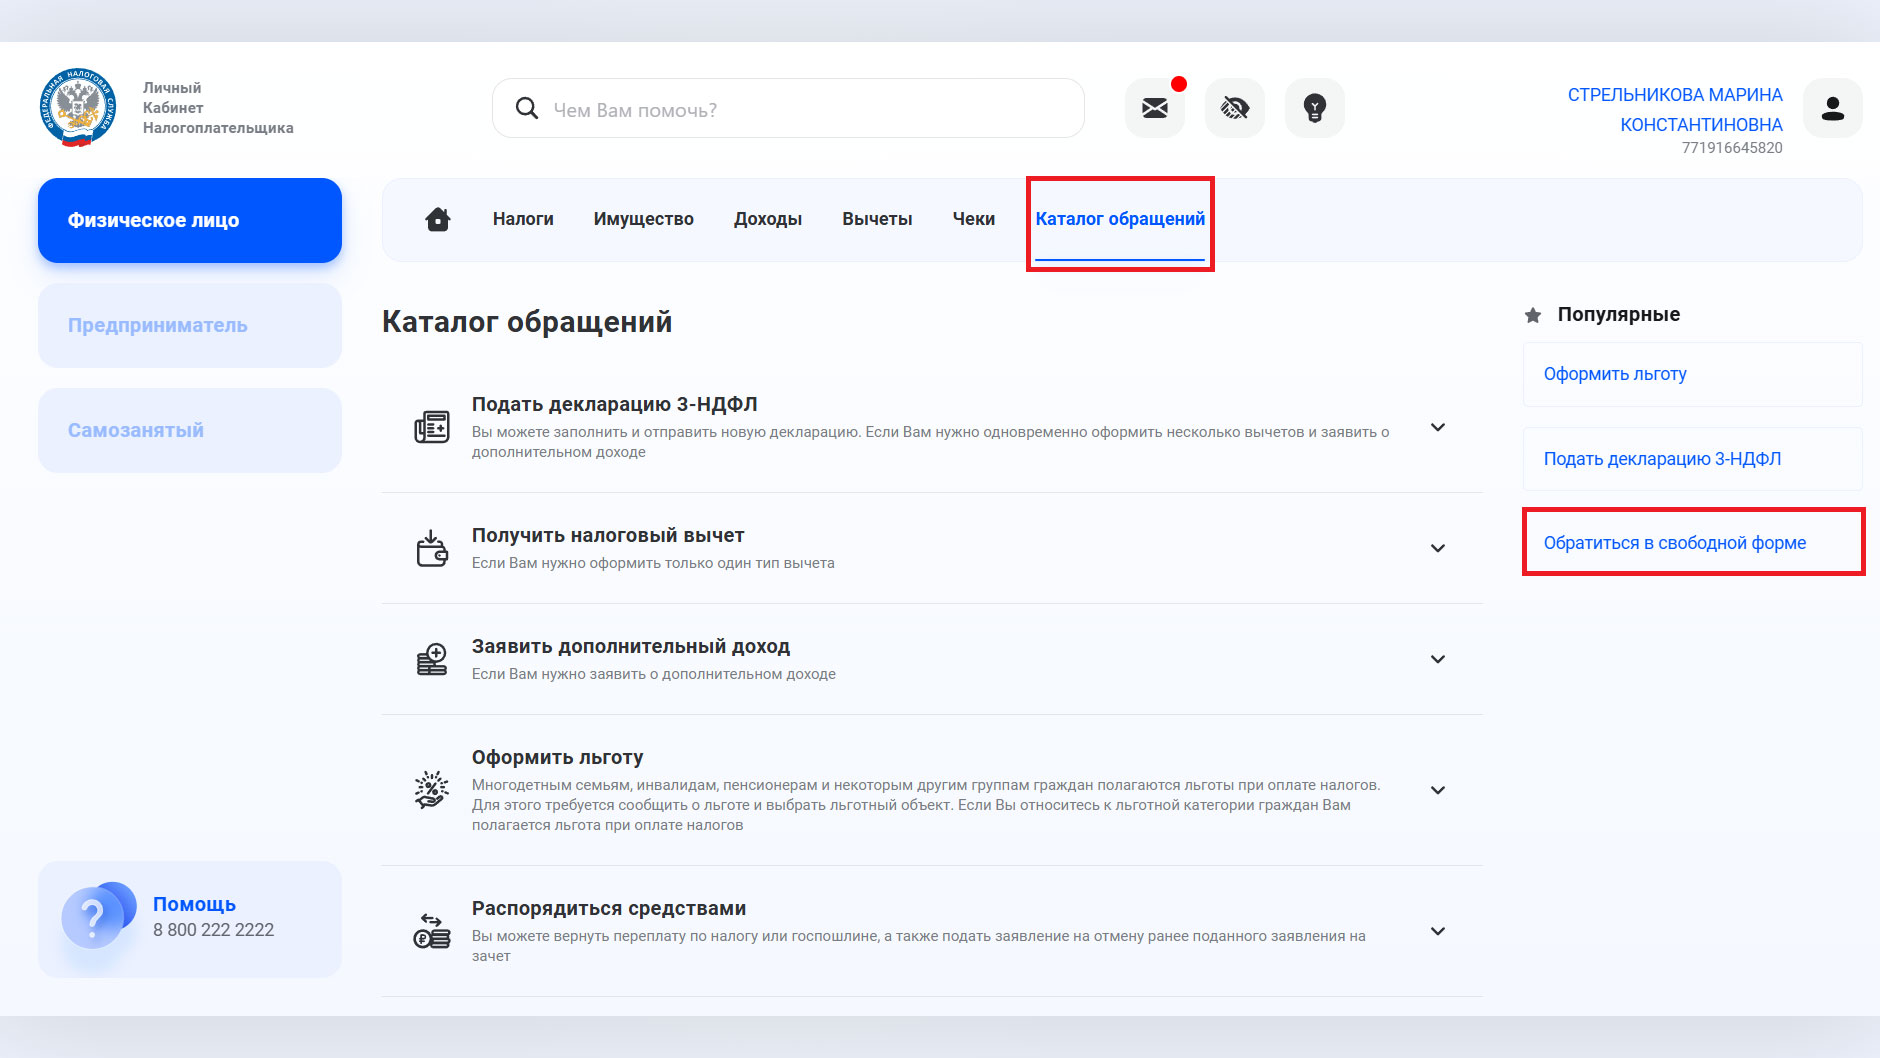The height and width of the screenshot is (1058, 1880).
Task: Open popular link Оформить льготу
Action: (1614, 374)
